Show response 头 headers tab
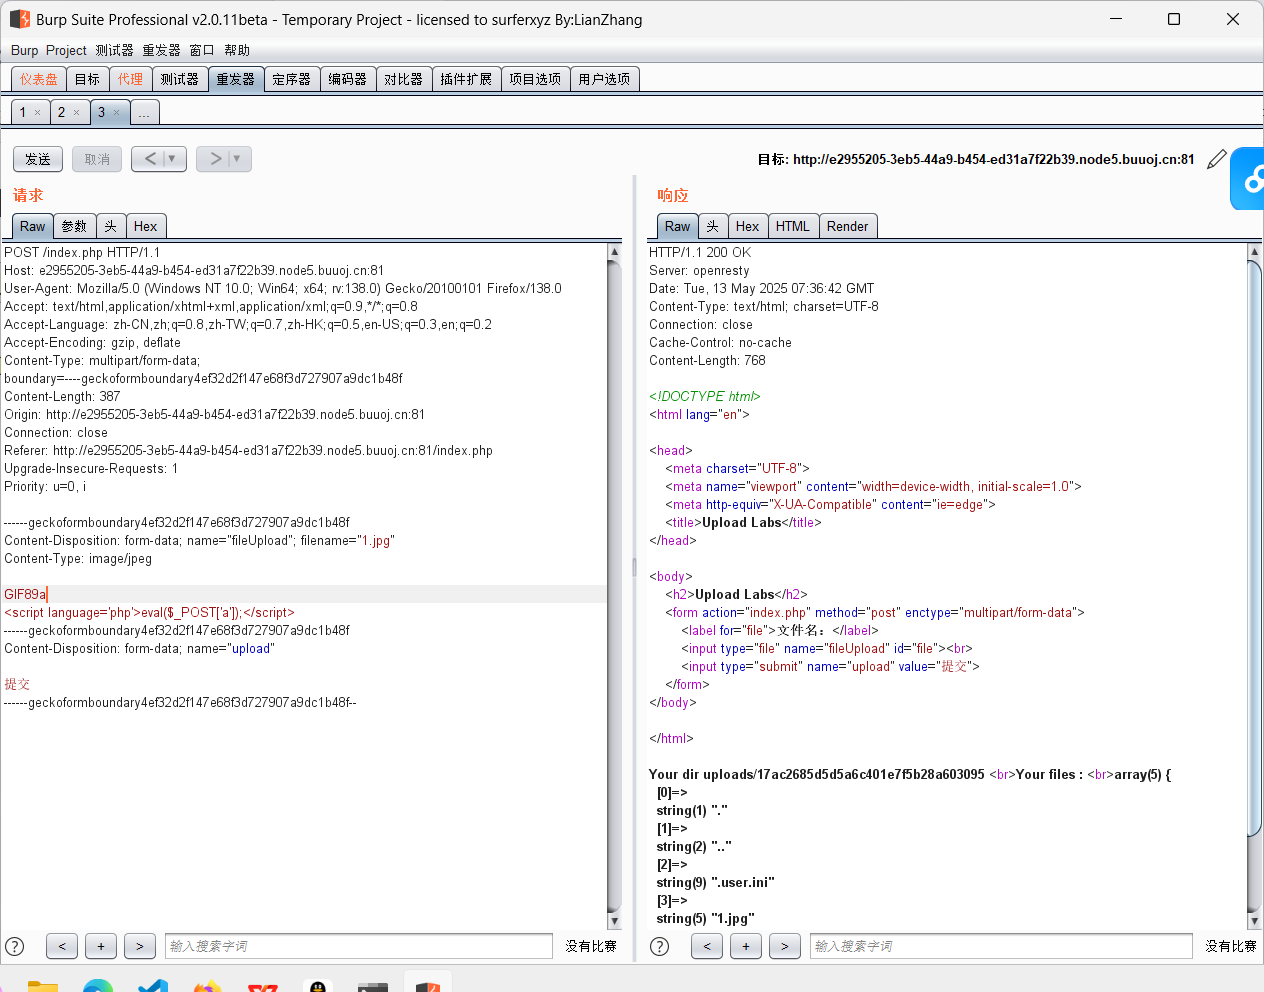 [712, 226]
